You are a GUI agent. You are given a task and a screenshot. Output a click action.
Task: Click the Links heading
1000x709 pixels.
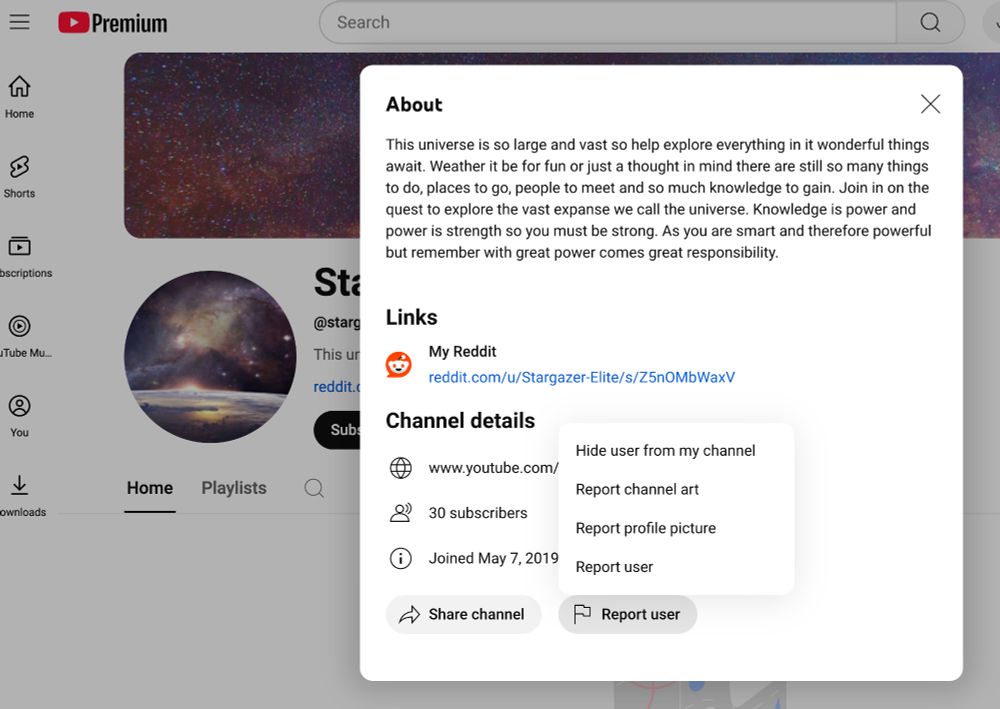(411, 318)
